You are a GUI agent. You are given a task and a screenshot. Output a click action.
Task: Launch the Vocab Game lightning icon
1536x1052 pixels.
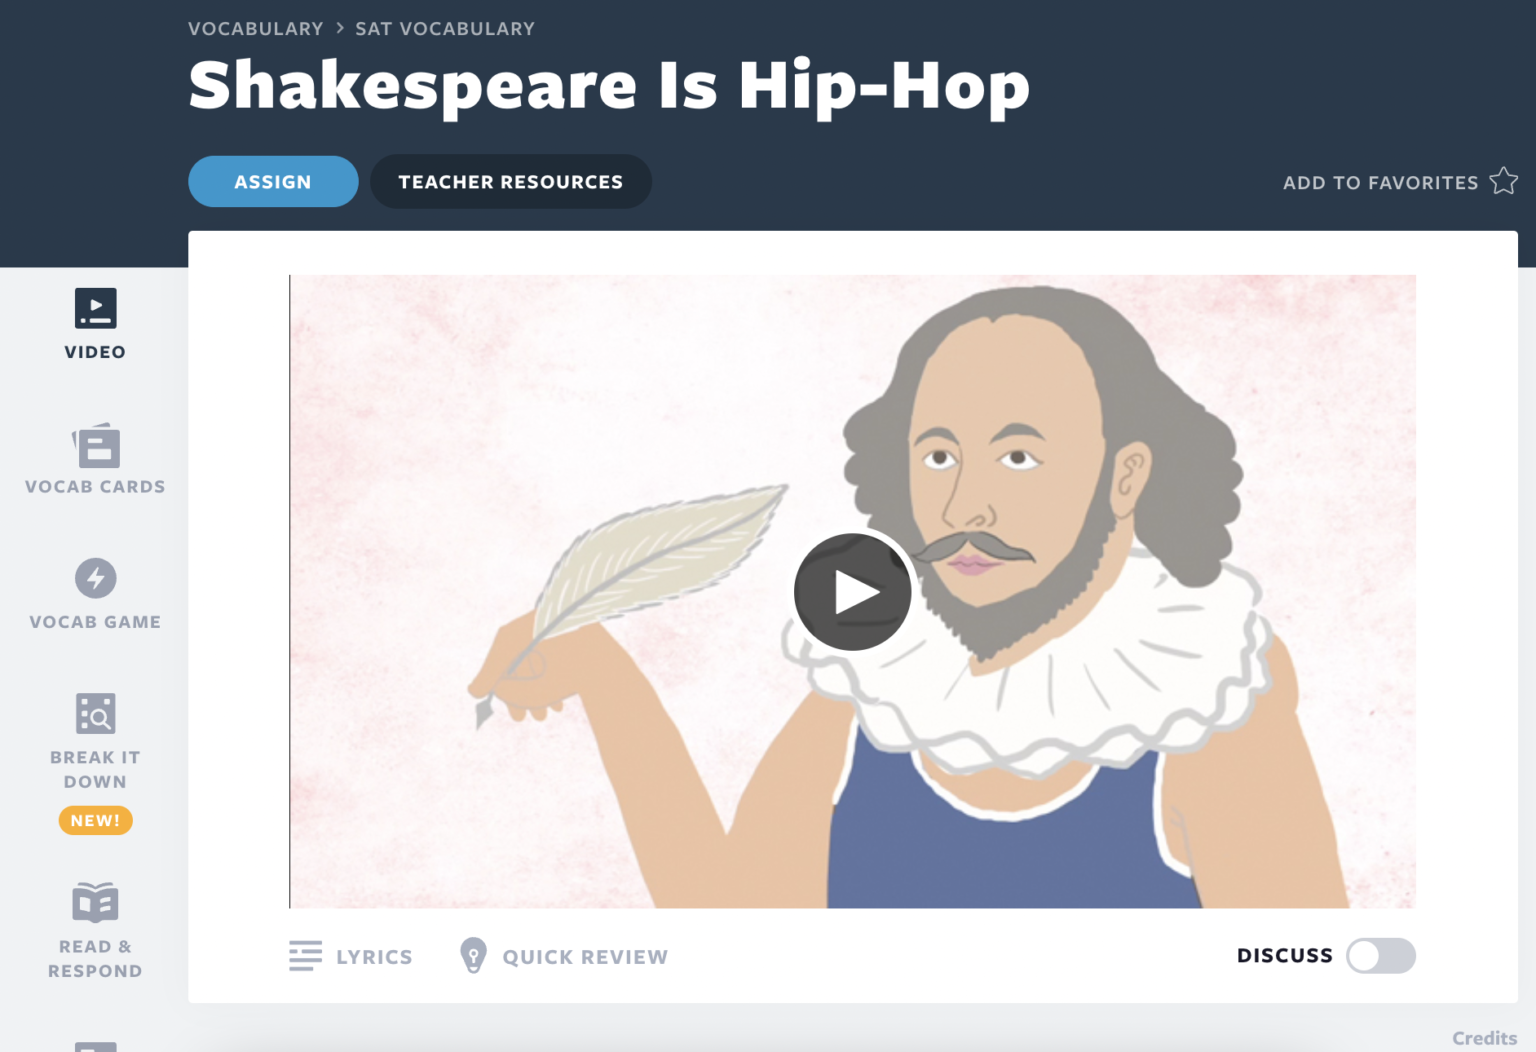click(95, 578)
